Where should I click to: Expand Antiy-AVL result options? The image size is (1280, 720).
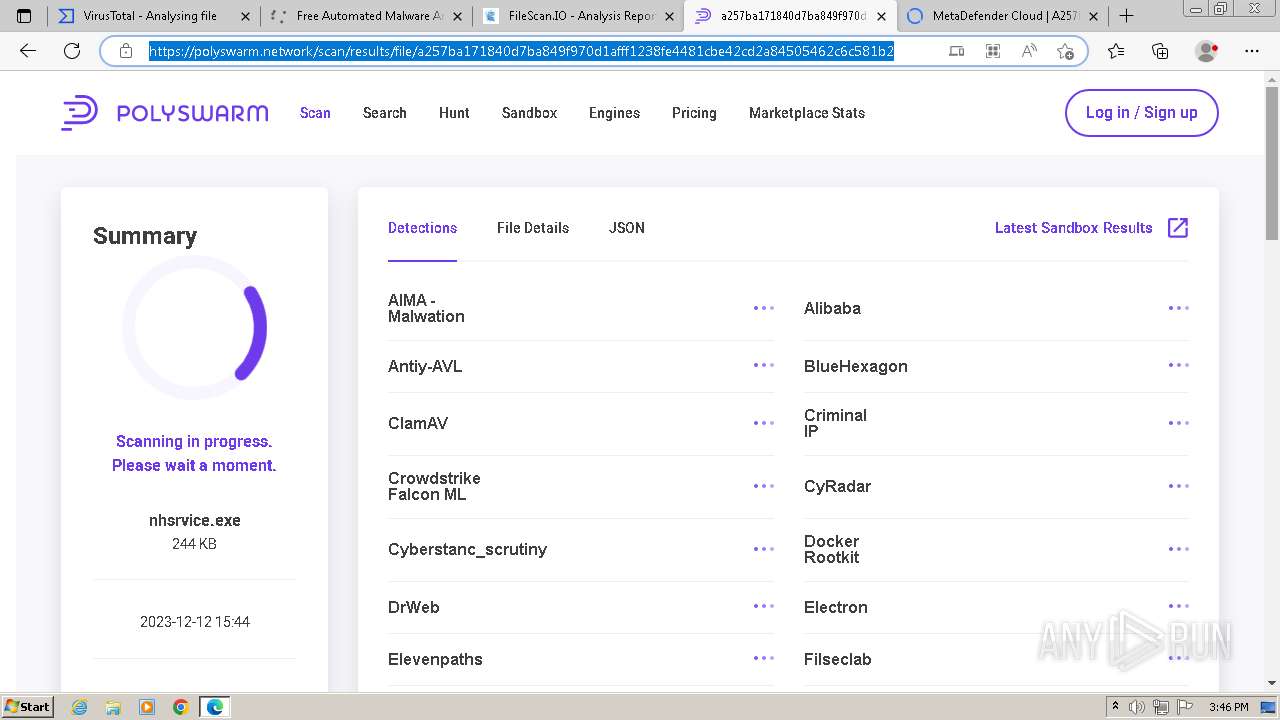coord(764,366)
